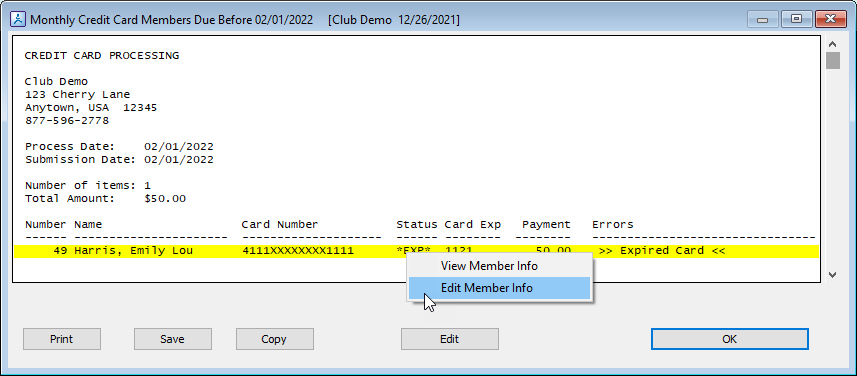Screen dimensions: 857x376
Task: Click the Card Number column header
Action: point(280,225)
